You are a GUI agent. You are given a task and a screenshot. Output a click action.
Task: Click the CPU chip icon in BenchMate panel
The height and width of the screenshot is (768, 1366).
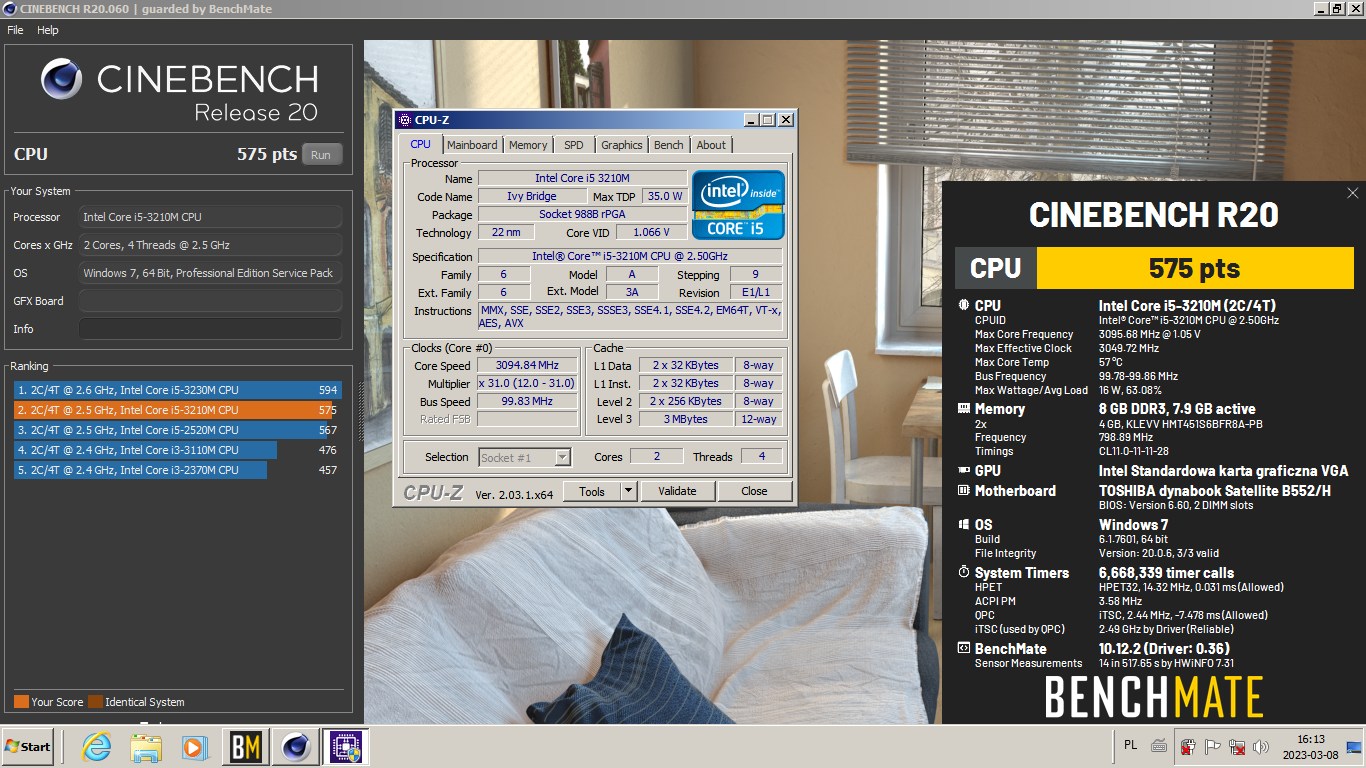click(964, 306)
